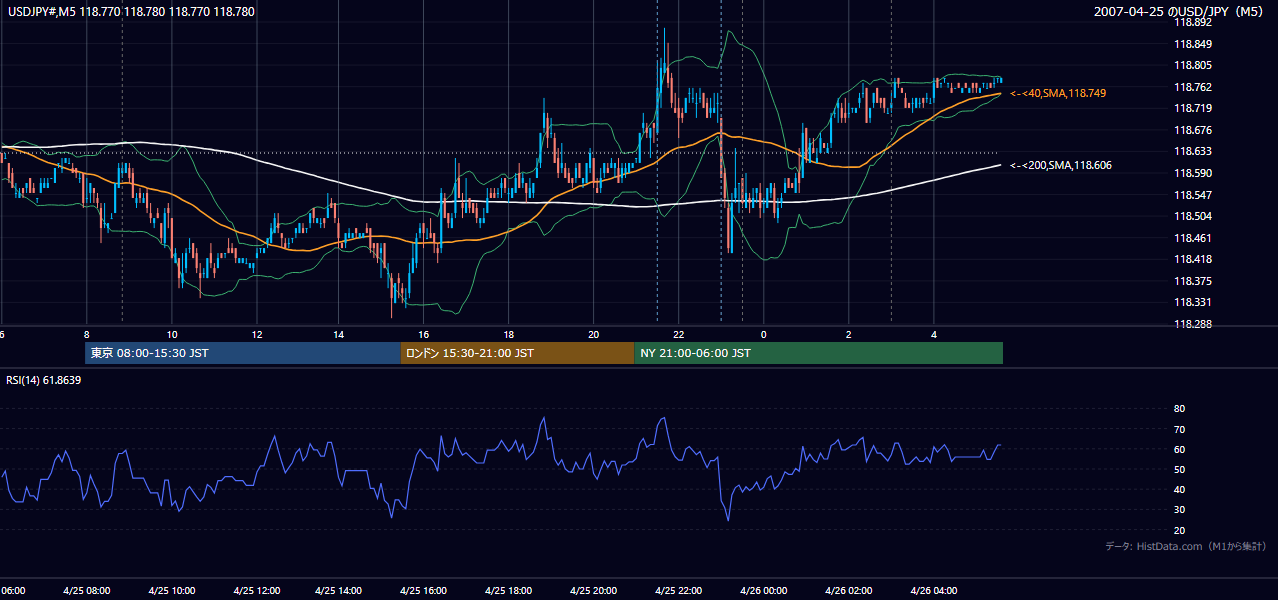Click hour tick 22 under price chart

coord(679,334)
